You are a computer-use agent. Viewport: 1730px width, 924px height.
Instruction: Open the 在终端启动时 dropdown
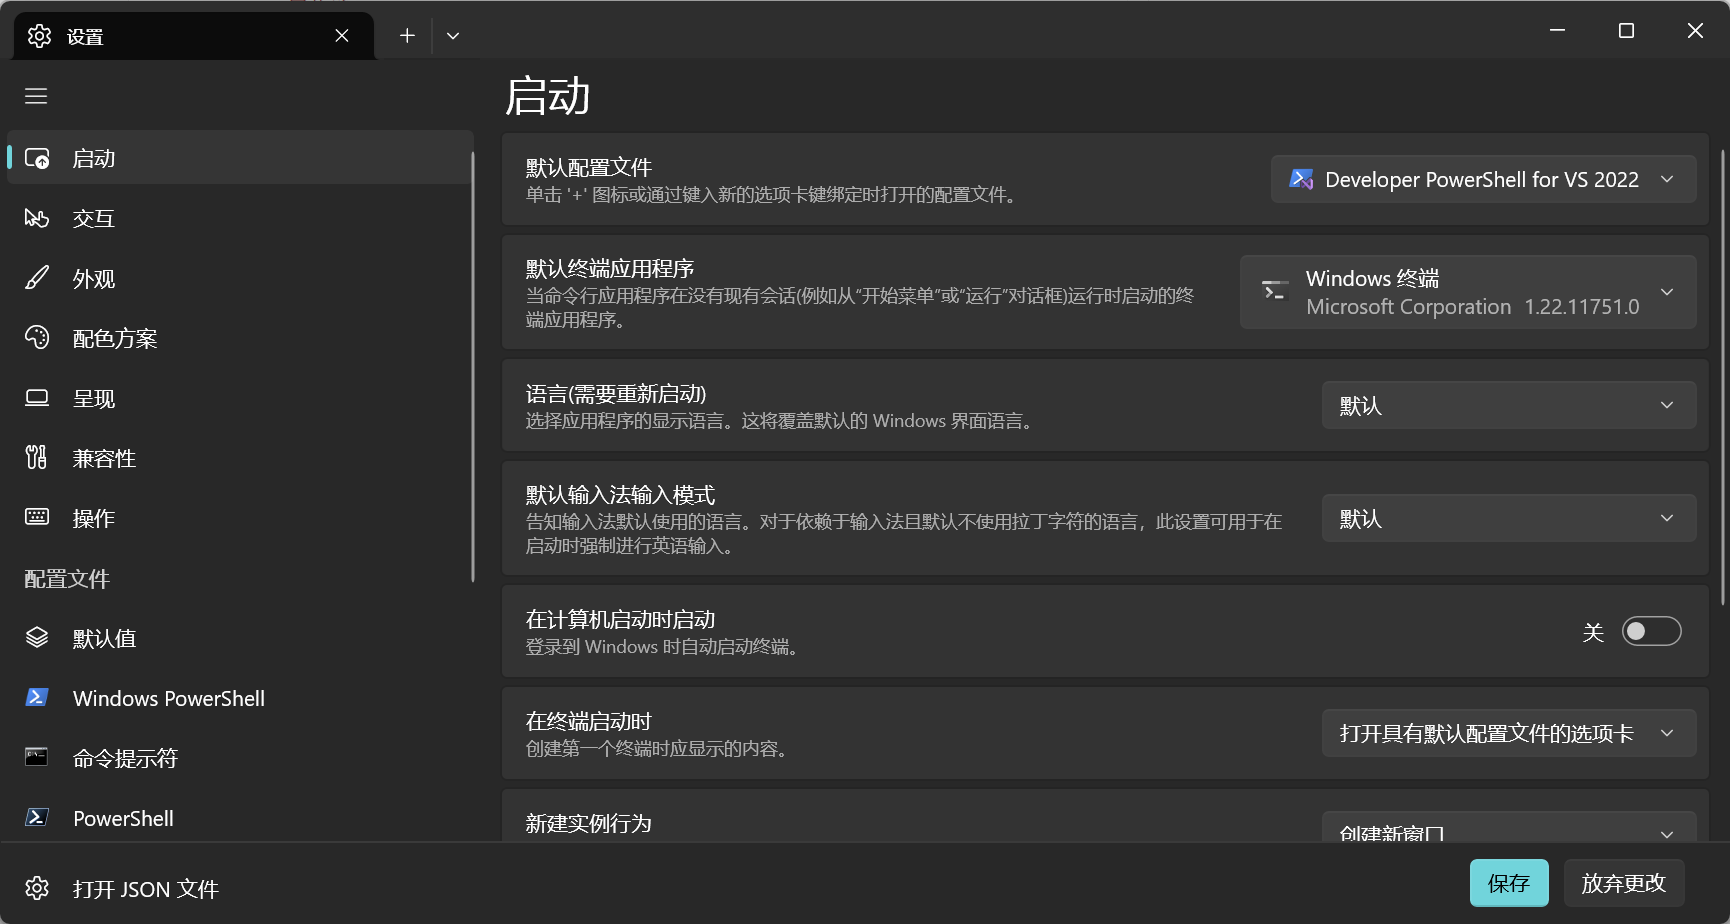(1509, 733)
